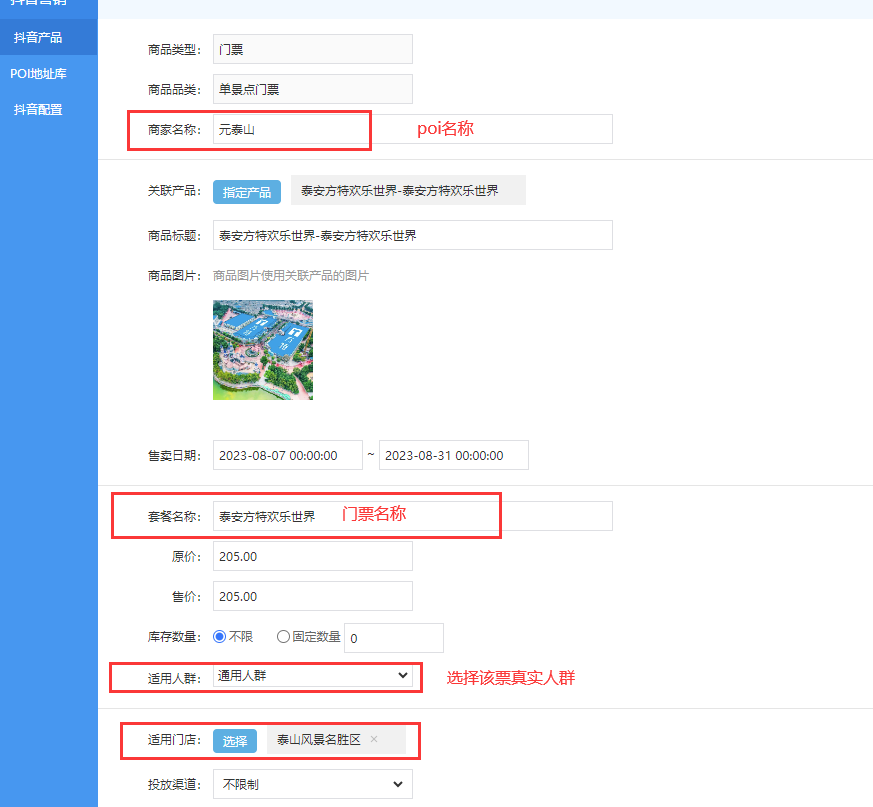Viewport: 873px width, 807px height.
Task: Expand the 适用人群 dropdown
Action: coord(312,676)
